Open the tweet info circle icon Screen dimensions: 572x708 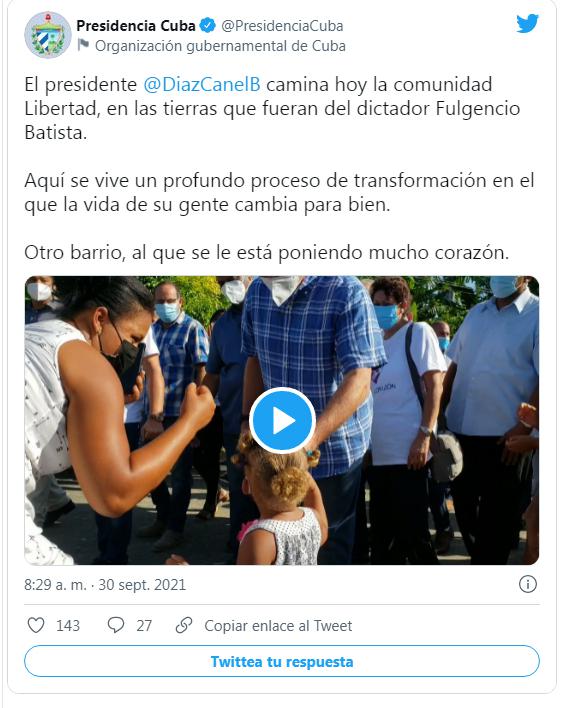(x=527, y=584)
